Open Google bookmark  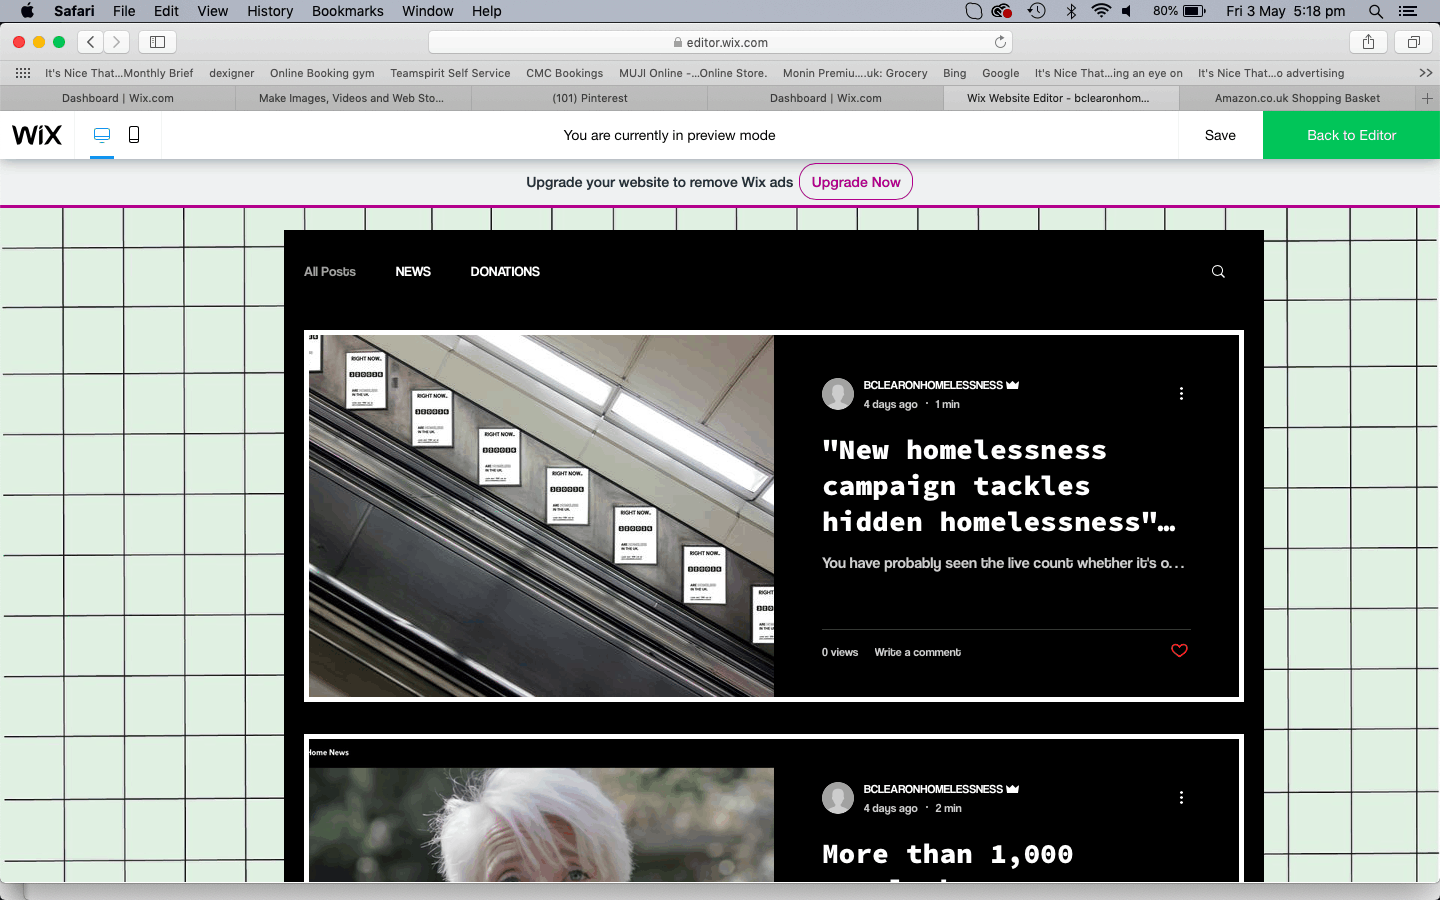1000,73
